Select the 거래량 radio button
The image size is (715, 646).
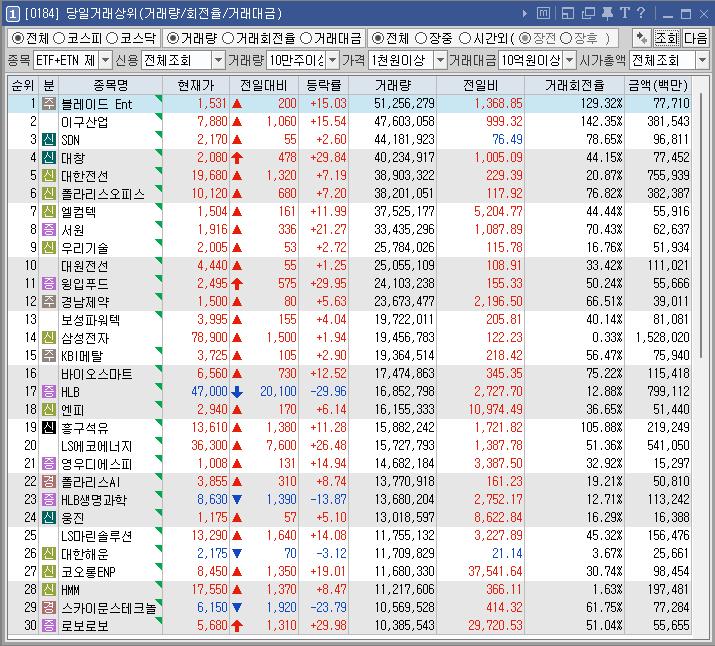tap(173, 38)
